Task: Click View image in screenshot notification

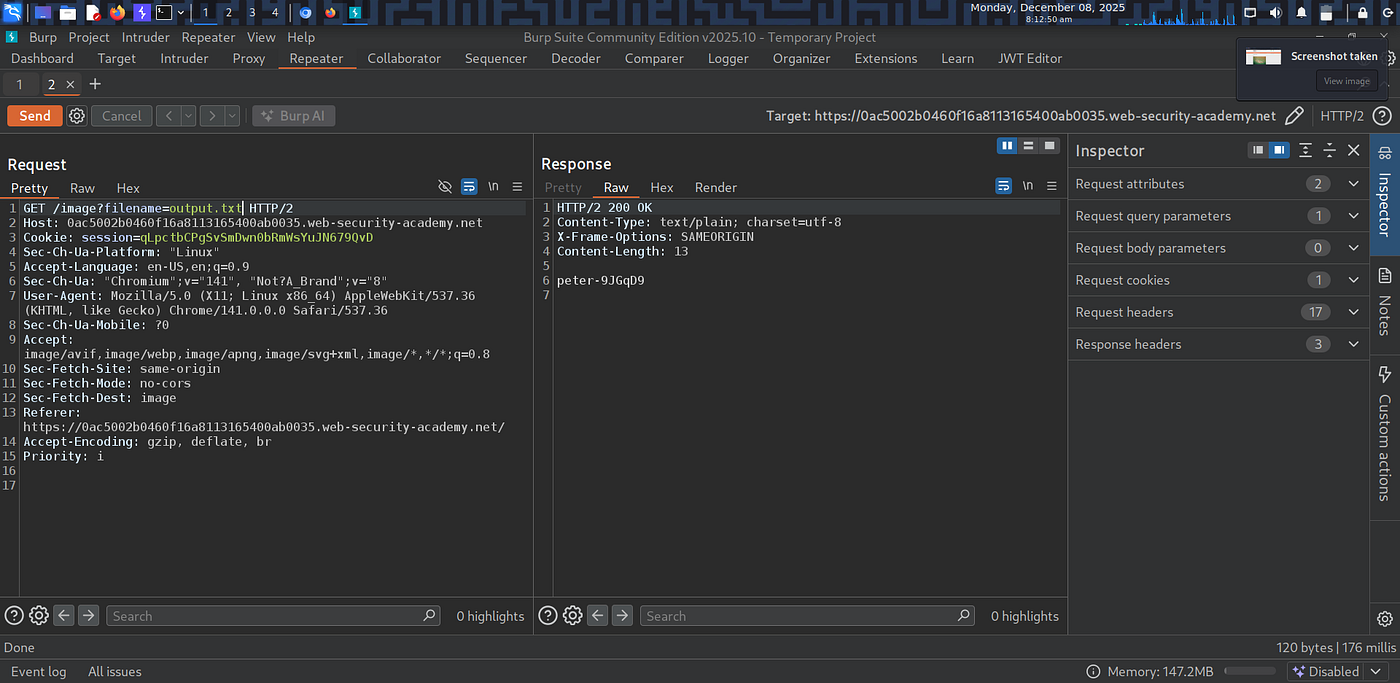Action: pos(1347,81)
